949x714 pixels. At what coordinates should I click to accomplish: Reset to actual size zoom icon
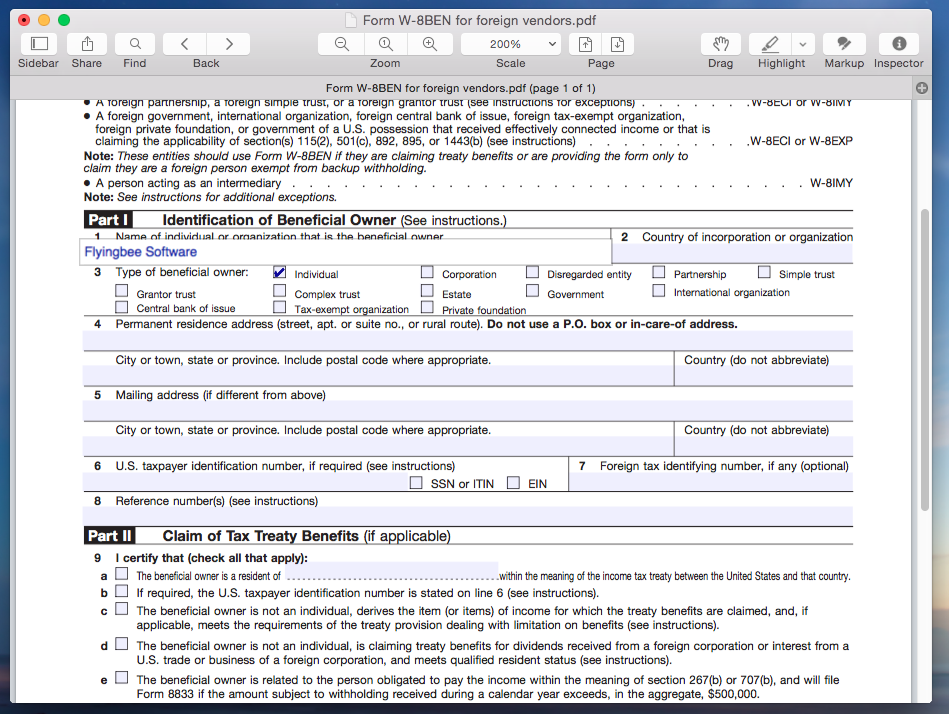[386, 44]
